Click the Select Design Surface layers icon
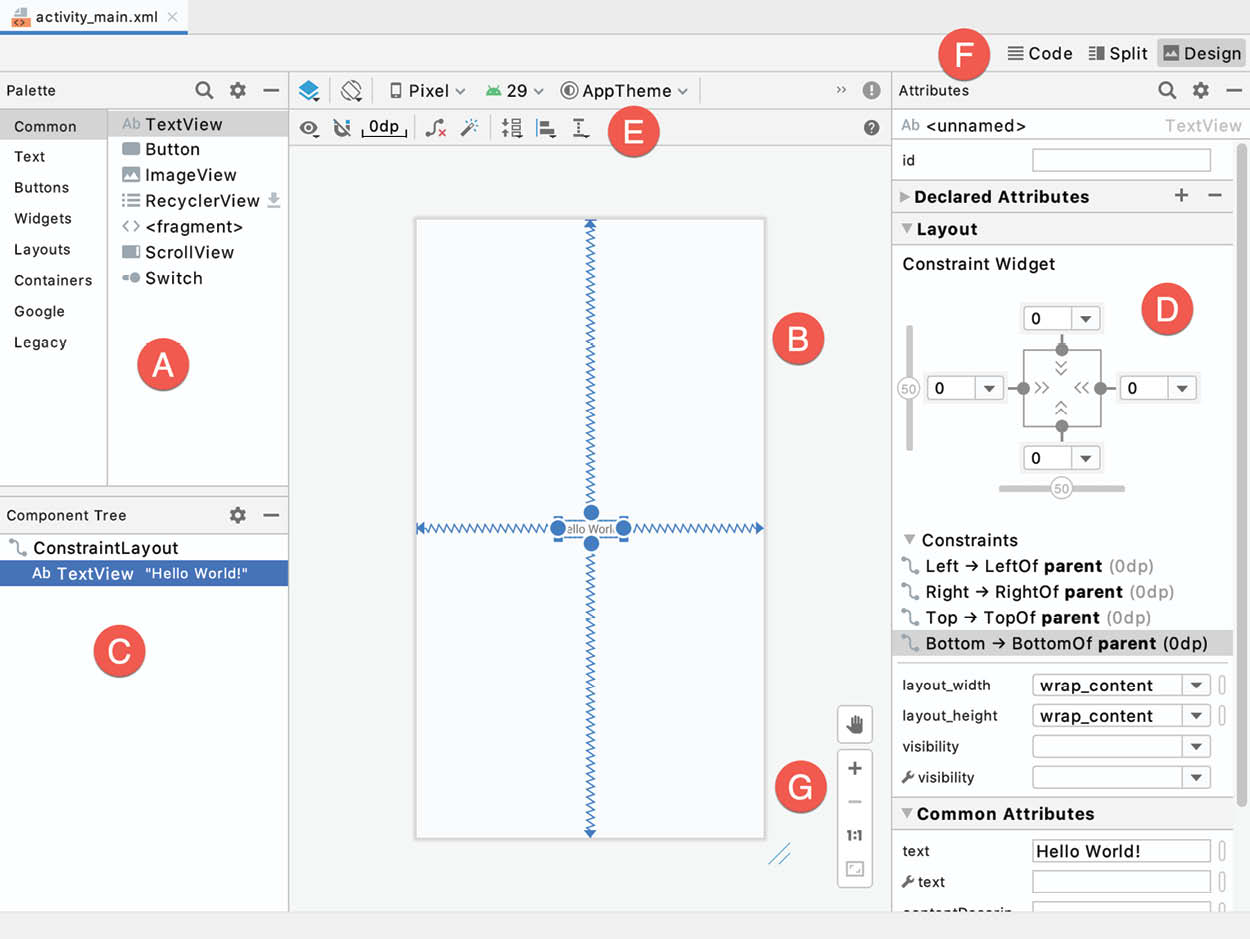1250x939 pixels. click(309, 91)
